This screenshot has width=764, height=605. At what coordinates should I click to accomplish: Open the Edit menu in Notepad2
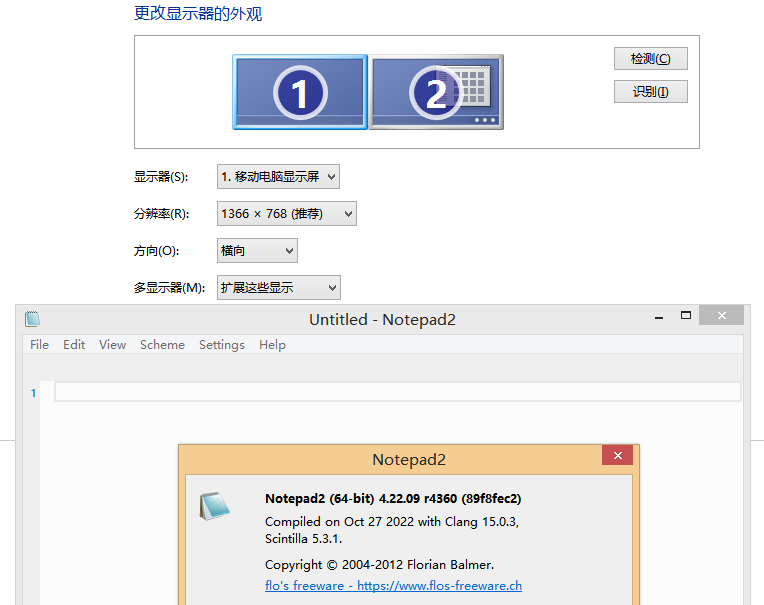click(74, 345)
